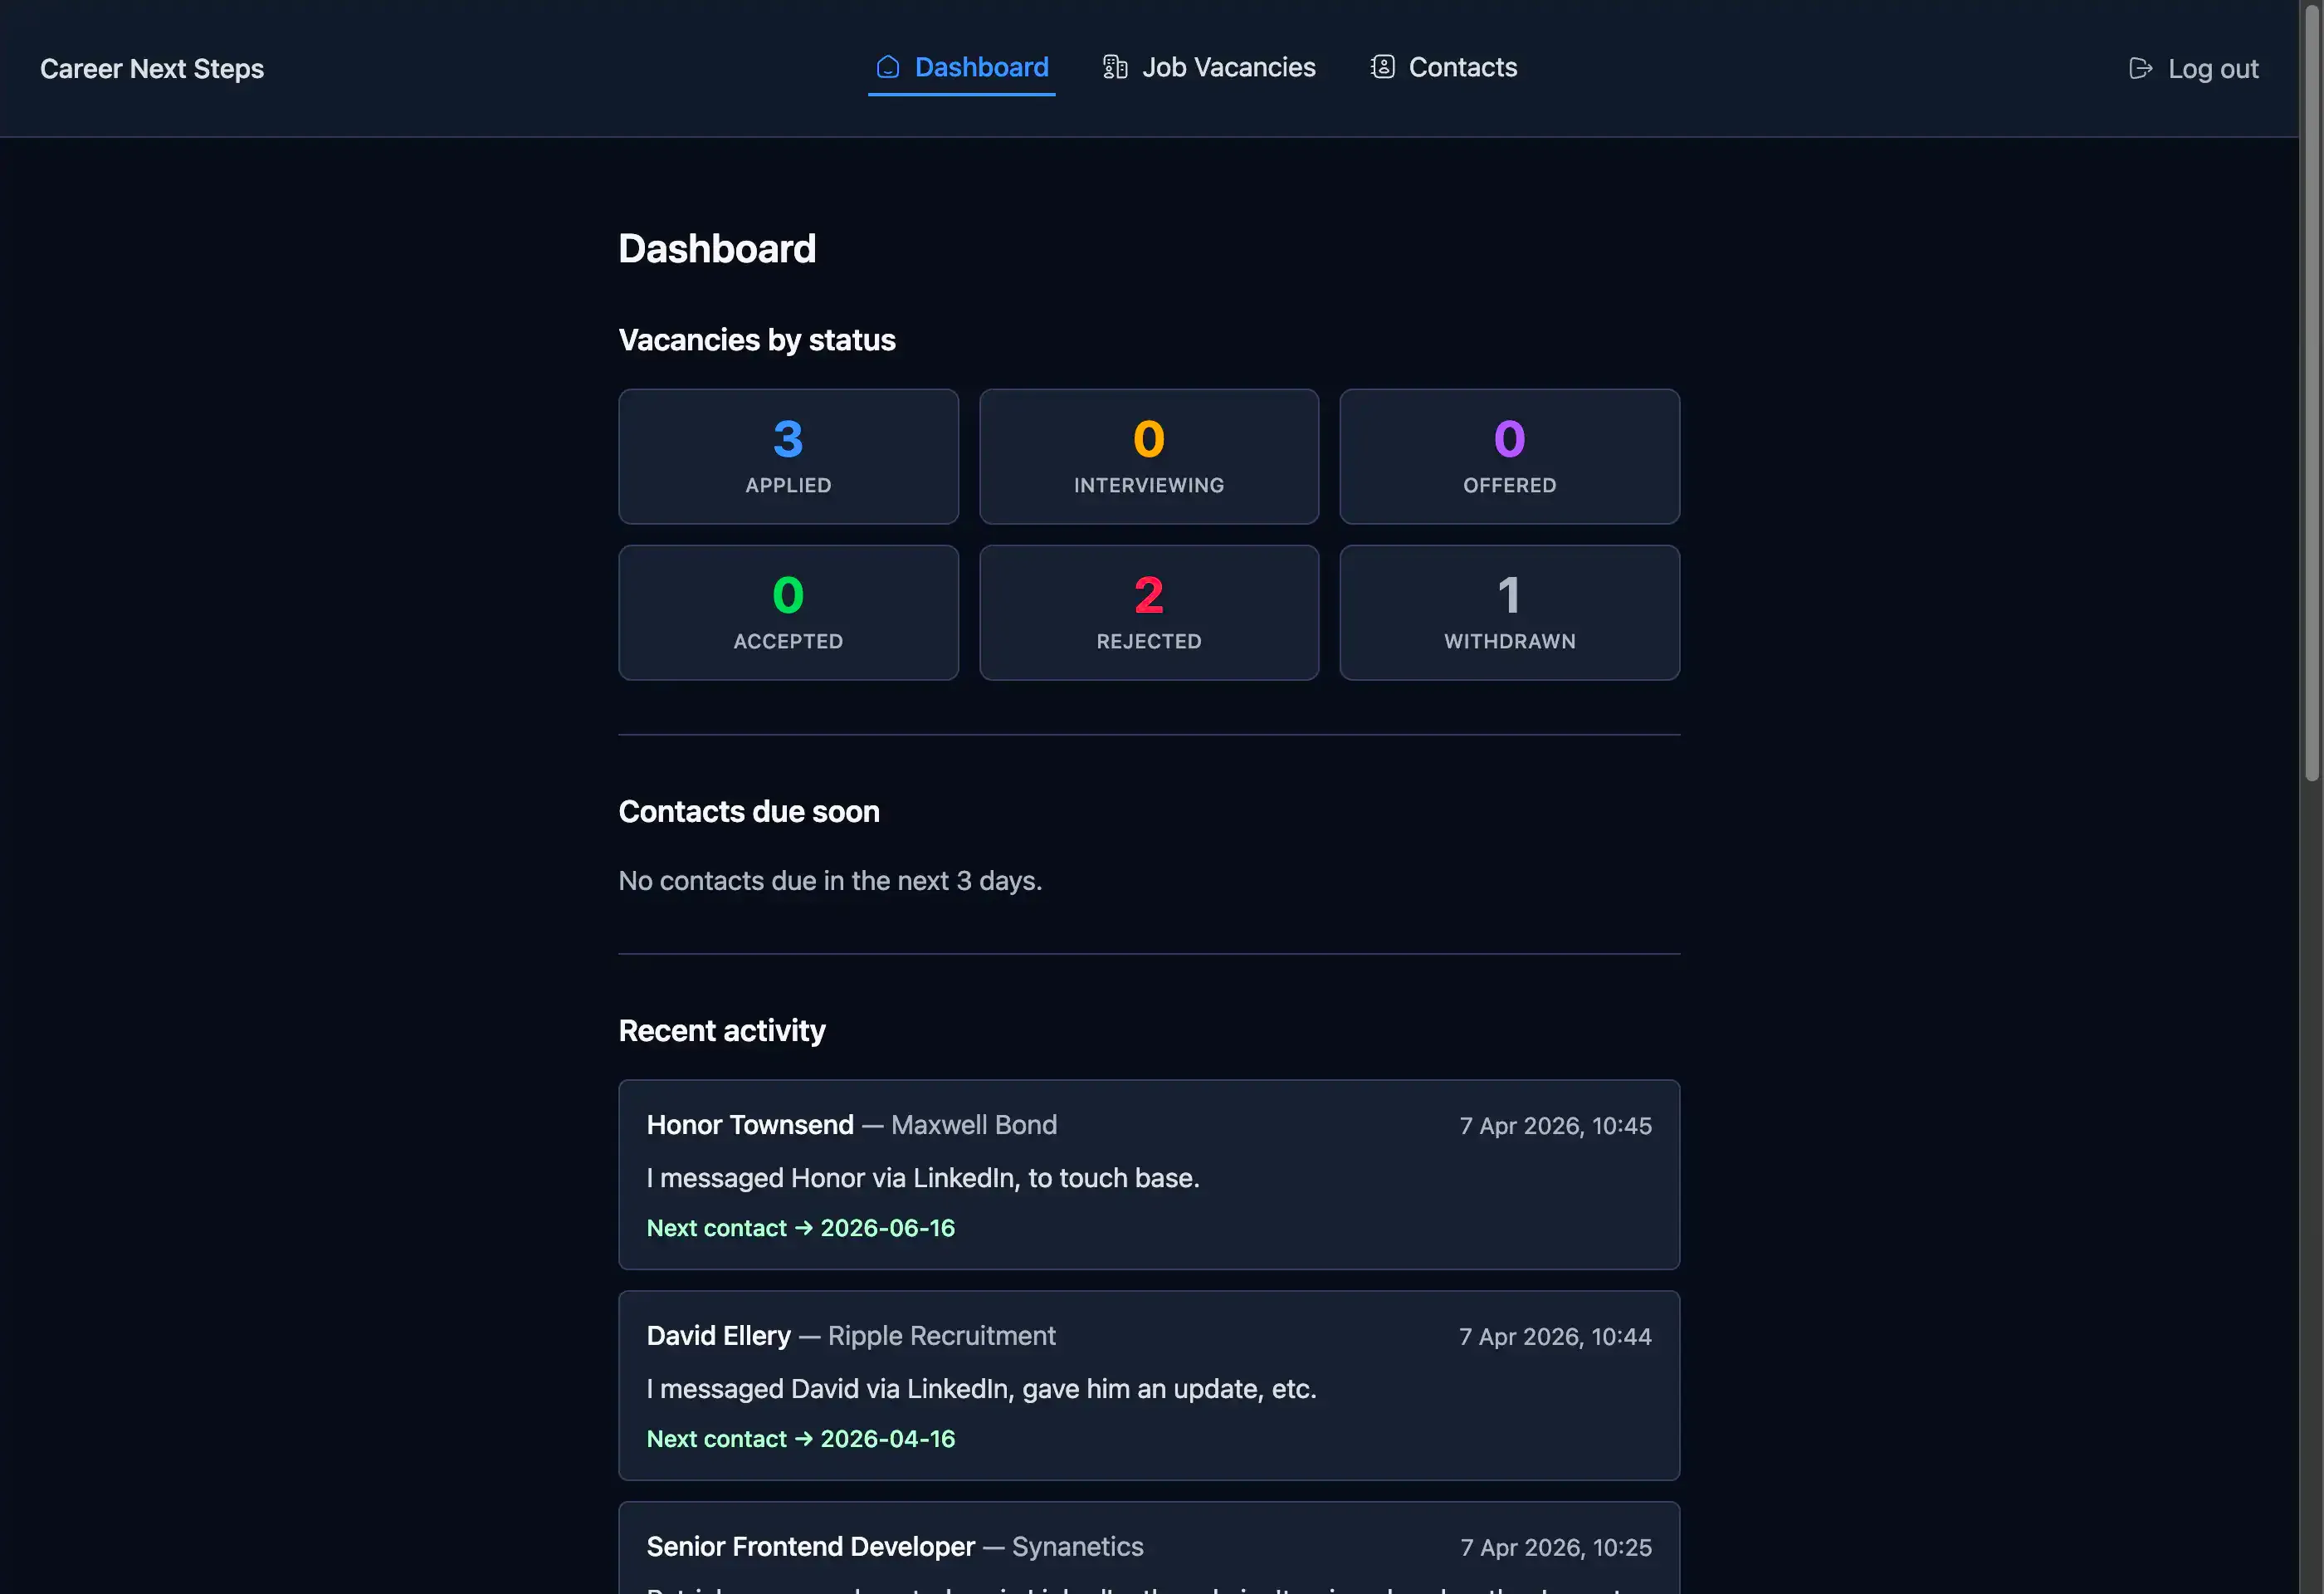Click the Contacts address book icon
This screenshot has width=2324, height=1594.
pyautogui.click(x=1382, y=67)
